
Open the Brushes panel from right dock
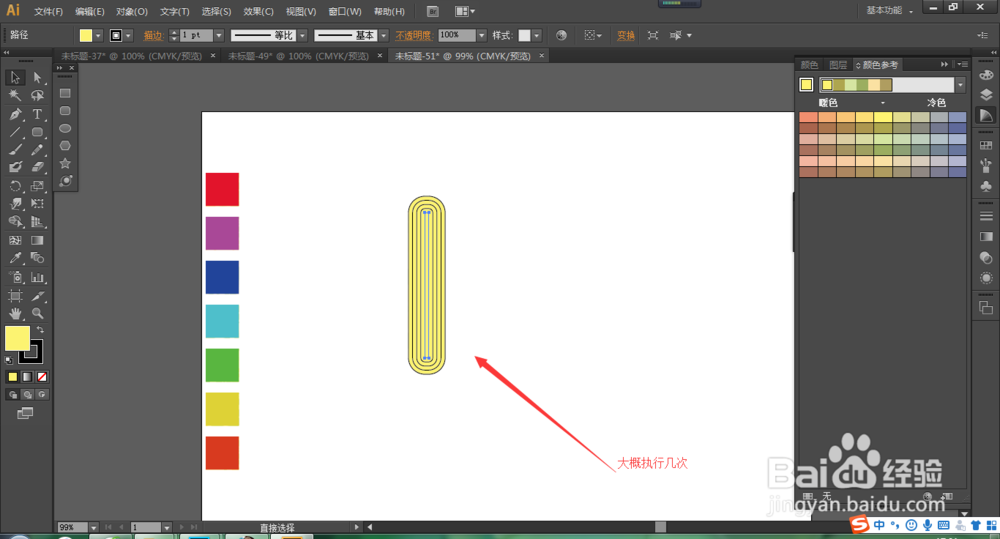pyautogui.click(x=986, y=165)
